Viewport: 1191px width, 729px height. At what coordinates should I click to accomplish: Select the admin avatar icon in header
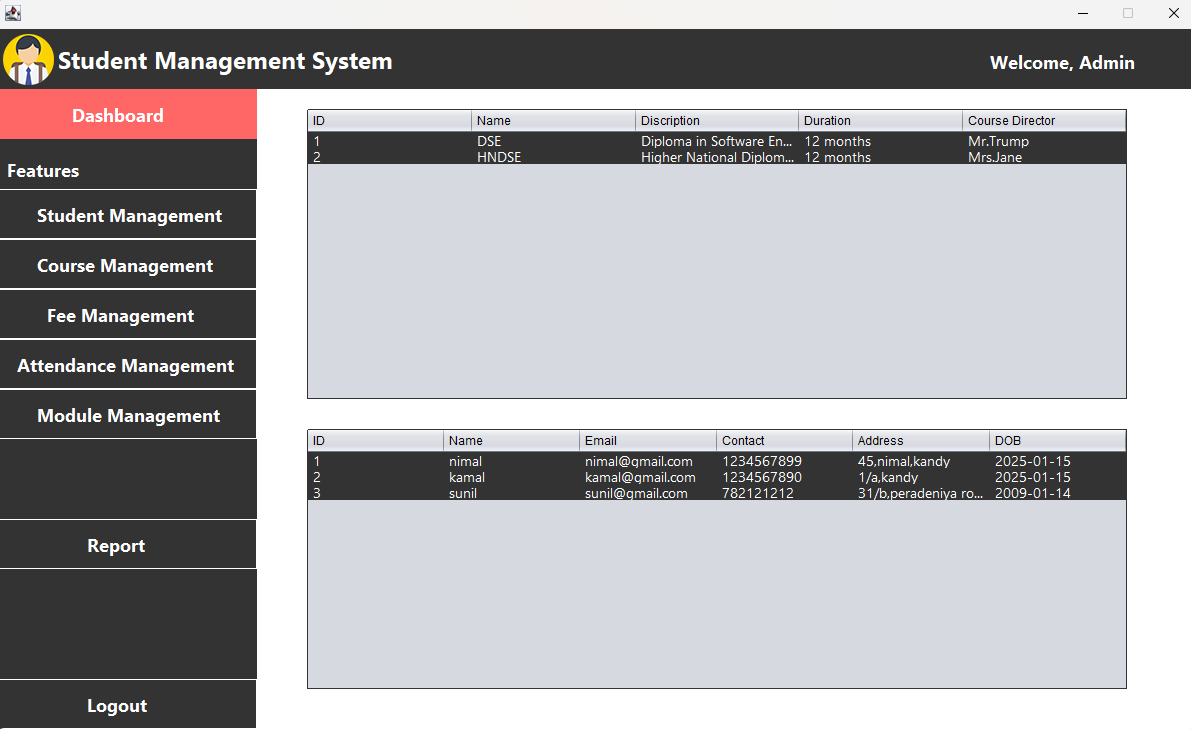click(27, 60)
